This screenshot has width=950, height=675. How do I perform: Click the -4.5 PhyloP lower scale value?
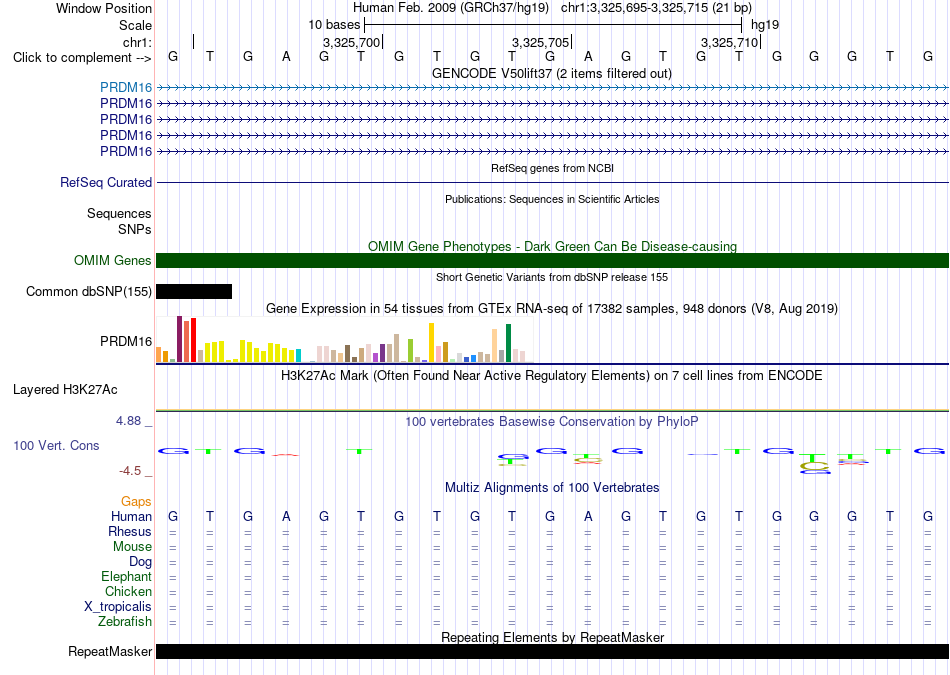tap(130, 471)
